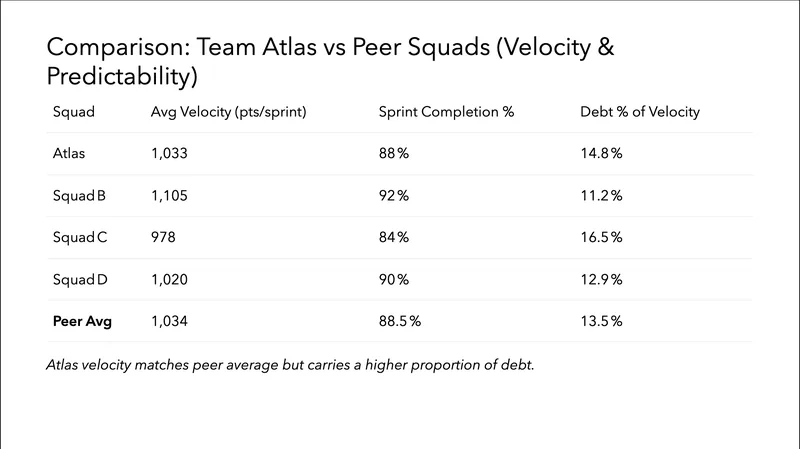Click the 92% sprint completion cell
The image size is (800, 449).
[394, 196]
